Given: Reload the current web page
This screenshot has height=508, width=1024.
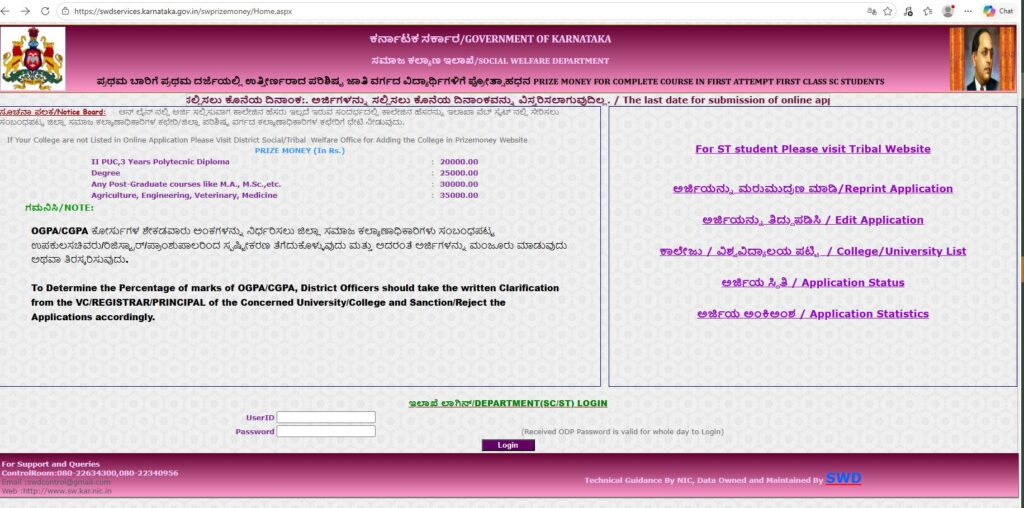Looking at the screenshot, I should tap(45, 11).
